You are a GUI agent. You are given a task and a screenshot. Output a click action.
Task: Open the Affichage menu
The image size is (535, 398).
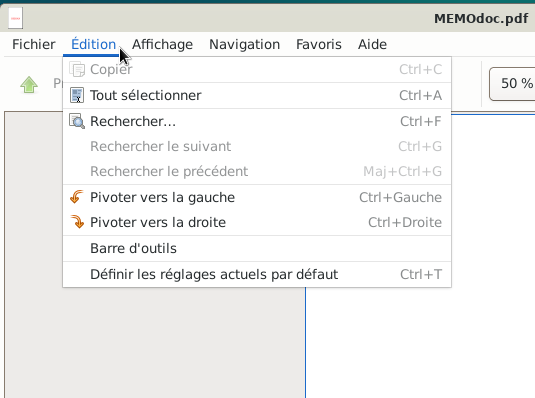162,44
